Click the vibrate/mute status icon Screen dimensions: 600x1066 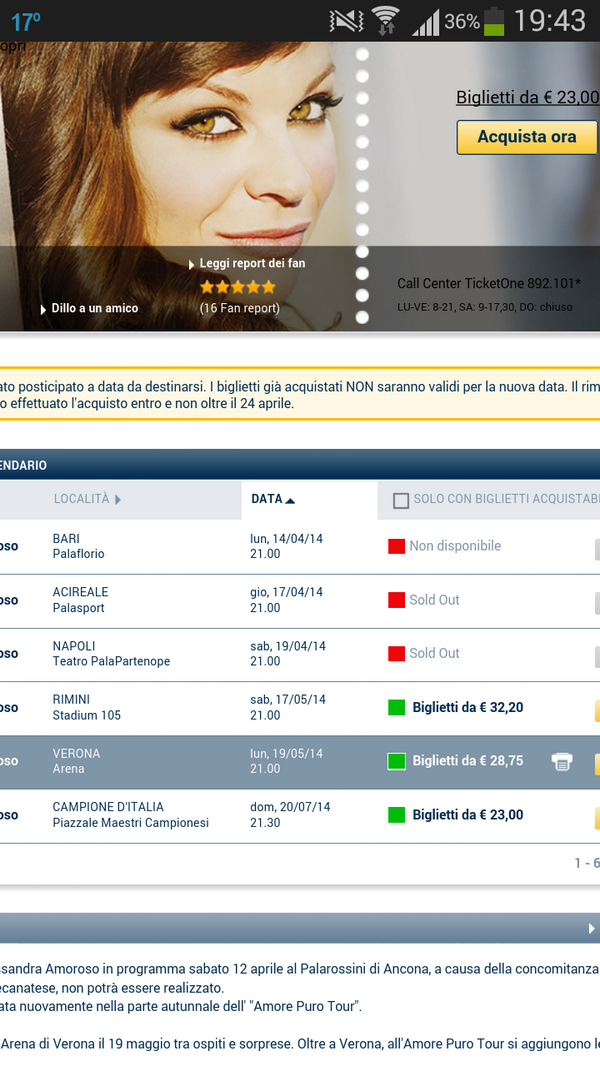coord(347,21)
